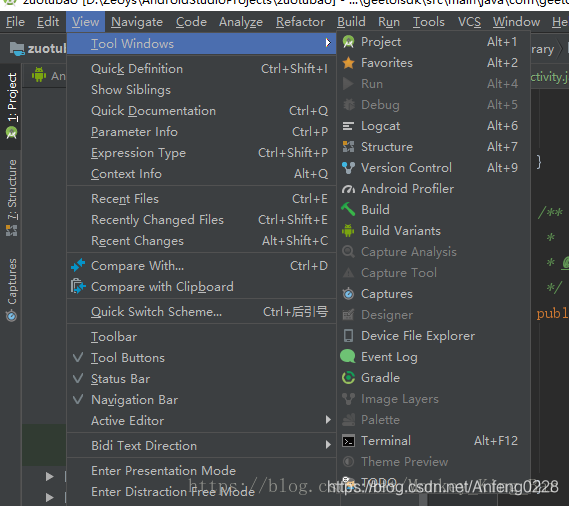Click the Project android icon on left sidebar

tap(12, 133)
